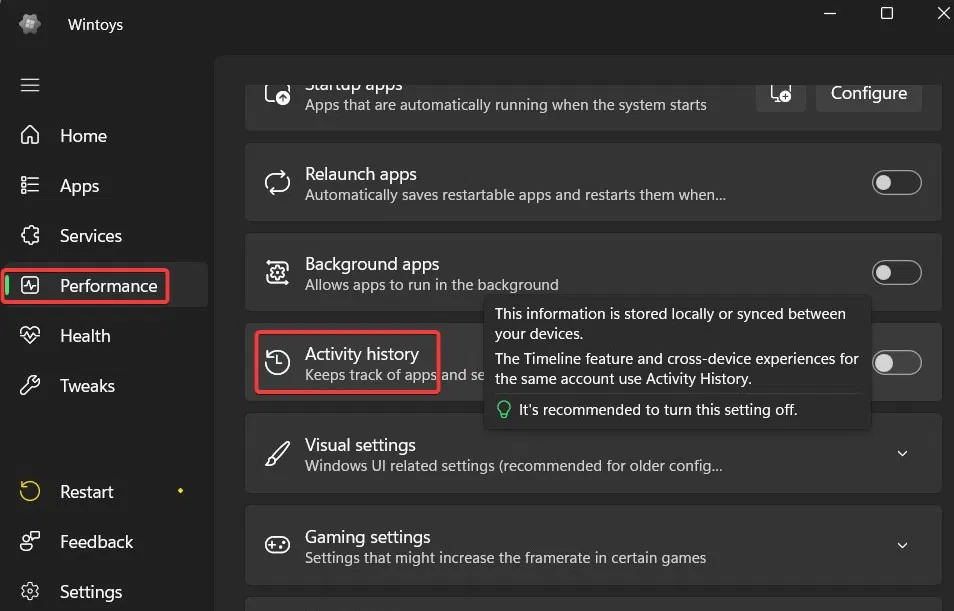Turn on the Activity history switch

click(x=896, y=363)
